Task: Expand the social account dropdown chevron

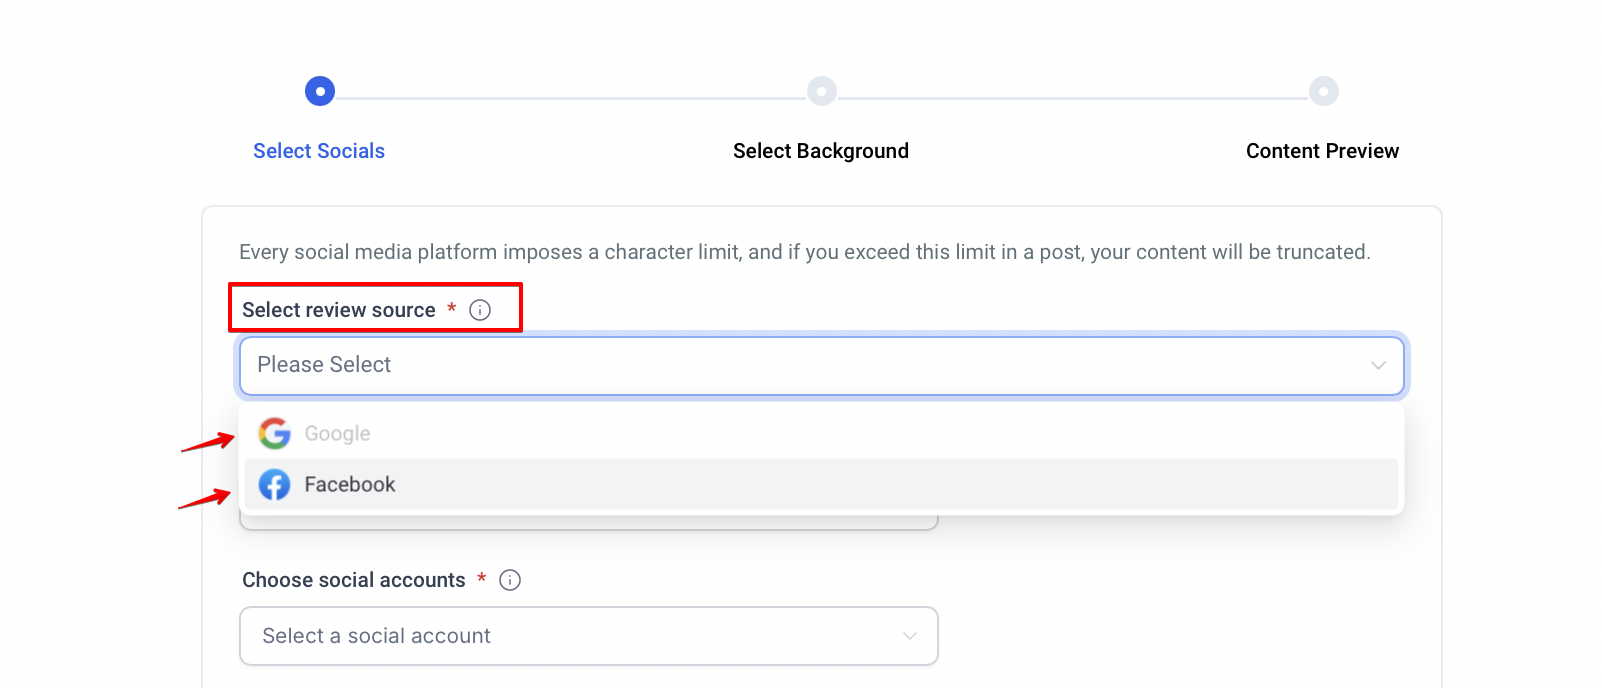Action: [x=910, y=636]
